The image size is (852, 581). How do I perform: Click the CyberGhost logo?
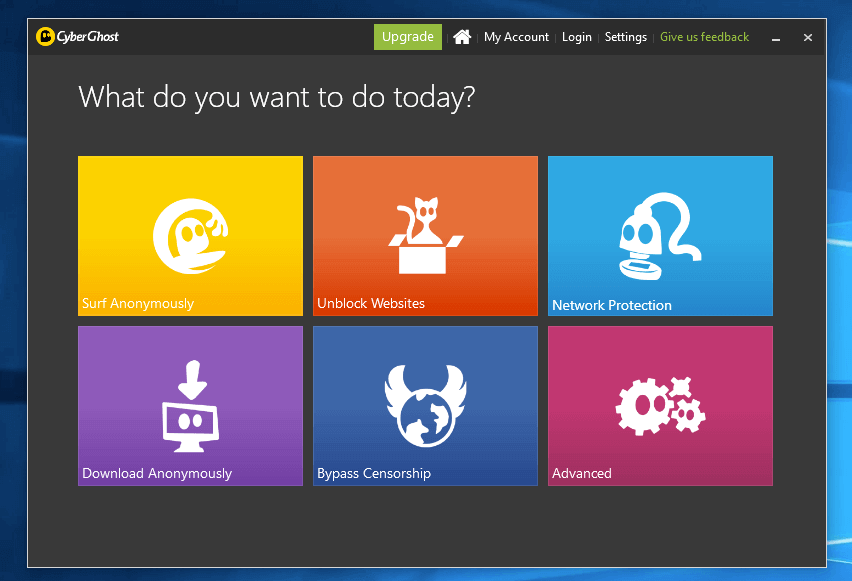point(77,36)
